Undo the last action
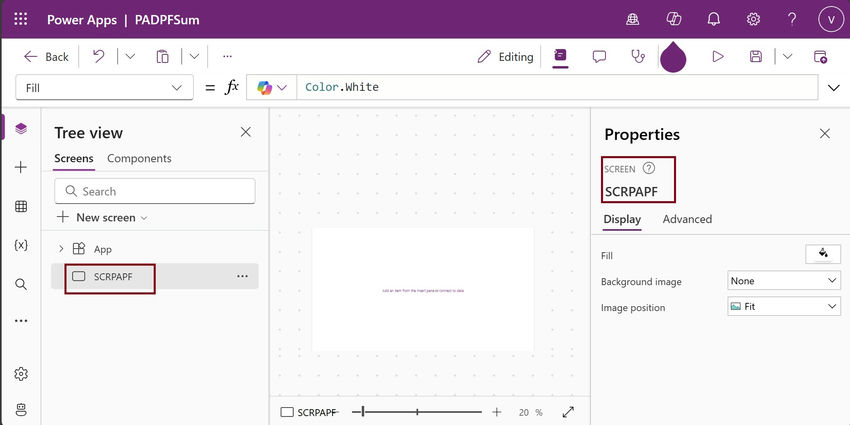This screenshot has width=850, height=425. click(99, 56)
